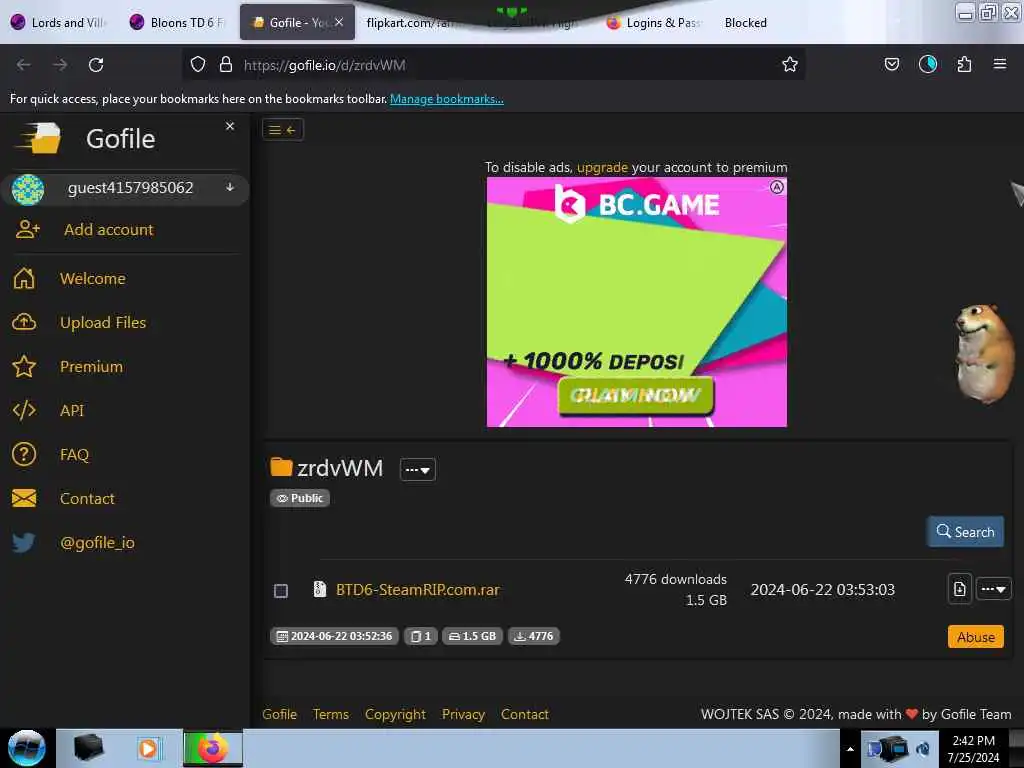Collapse sidebar using the toggle button
Screen dimensions: 1024x768
click(283, 130)
